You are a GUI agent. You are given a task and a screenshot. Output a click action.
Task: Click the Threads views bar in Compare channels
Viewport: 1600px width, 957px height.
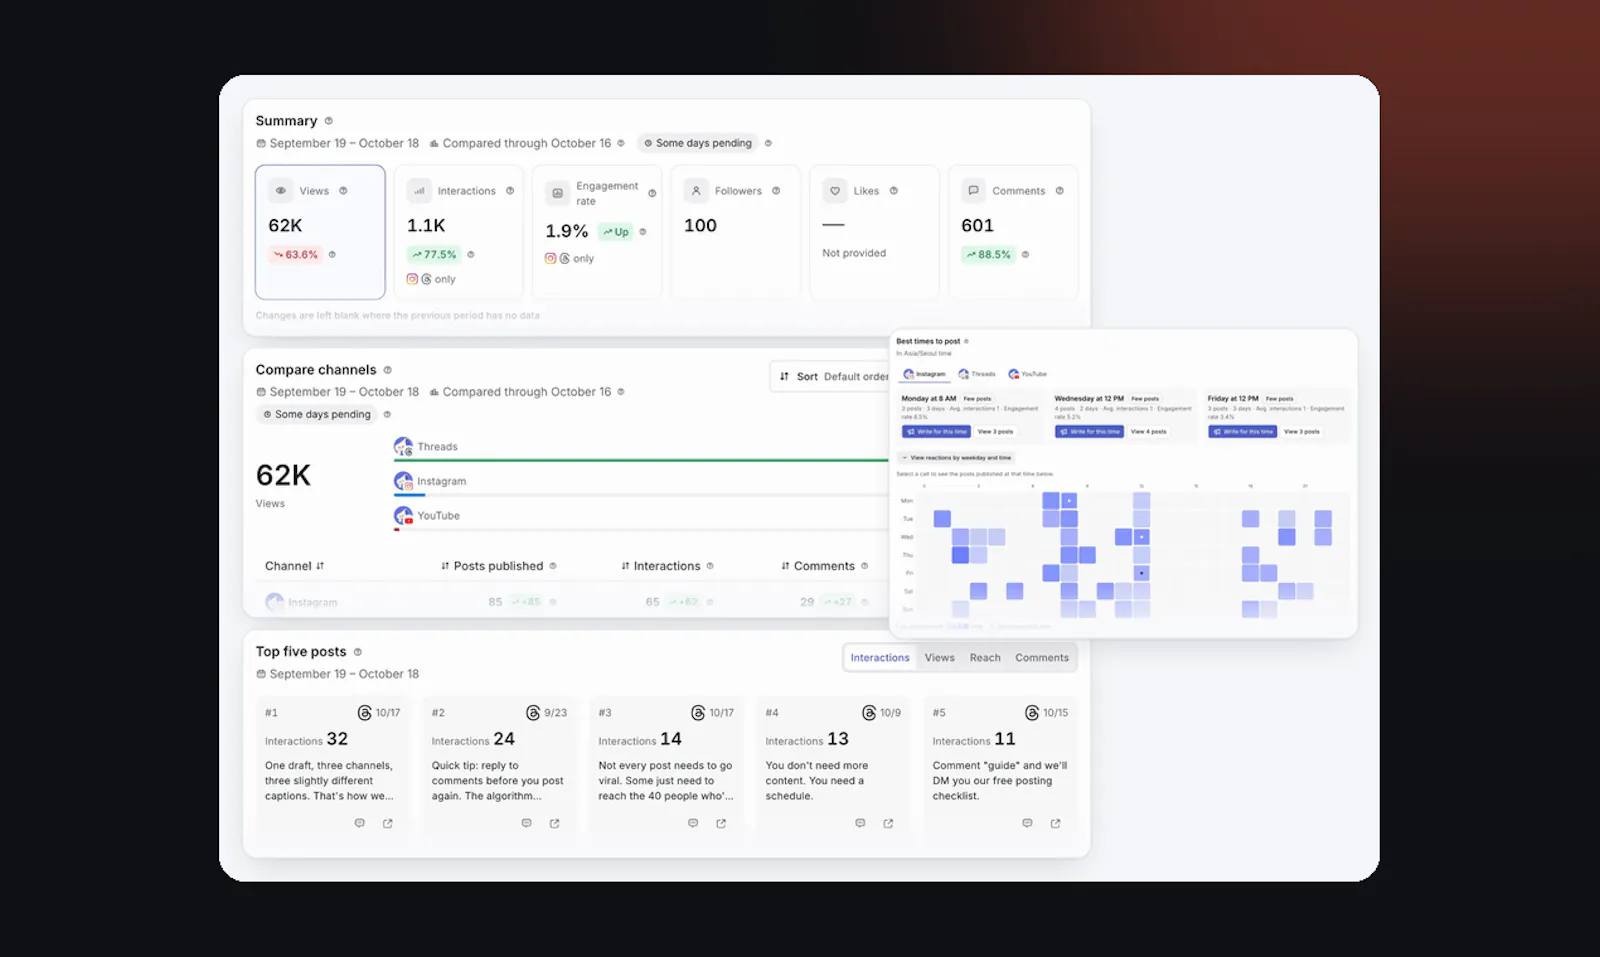641,460
